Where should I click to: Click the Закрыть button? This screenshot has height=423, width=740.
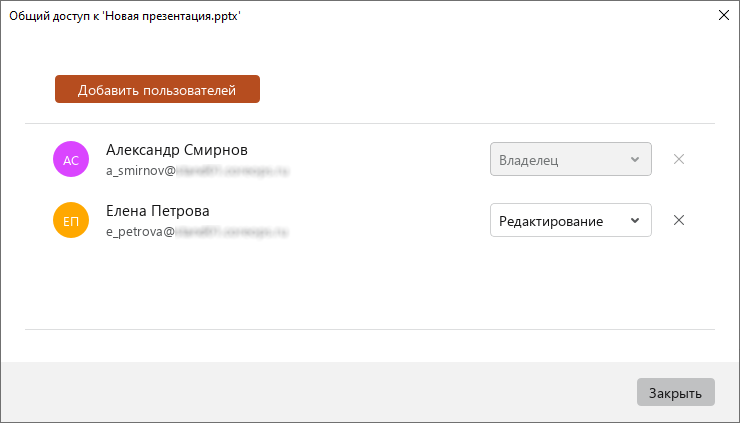coord(675,392)
